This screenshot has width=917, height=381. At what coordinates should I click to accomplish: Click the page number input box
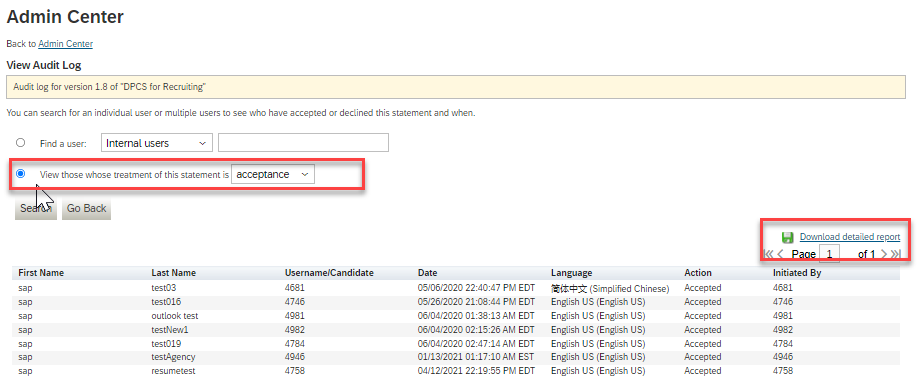coord(829,254)
